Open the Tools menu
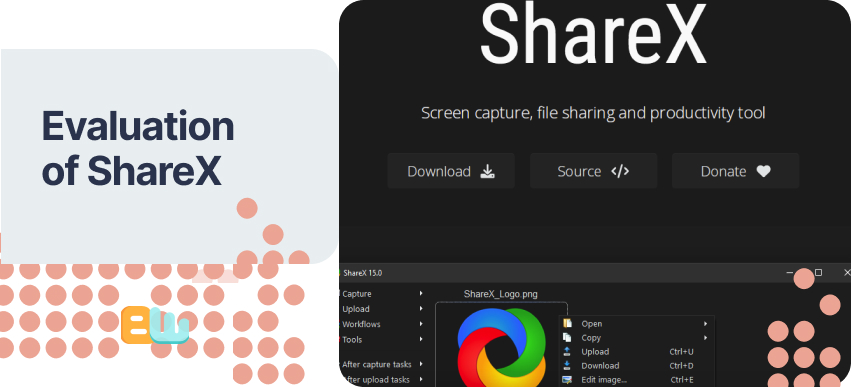Viewport: 852px width, 387px height. click(x=352, y=339)
